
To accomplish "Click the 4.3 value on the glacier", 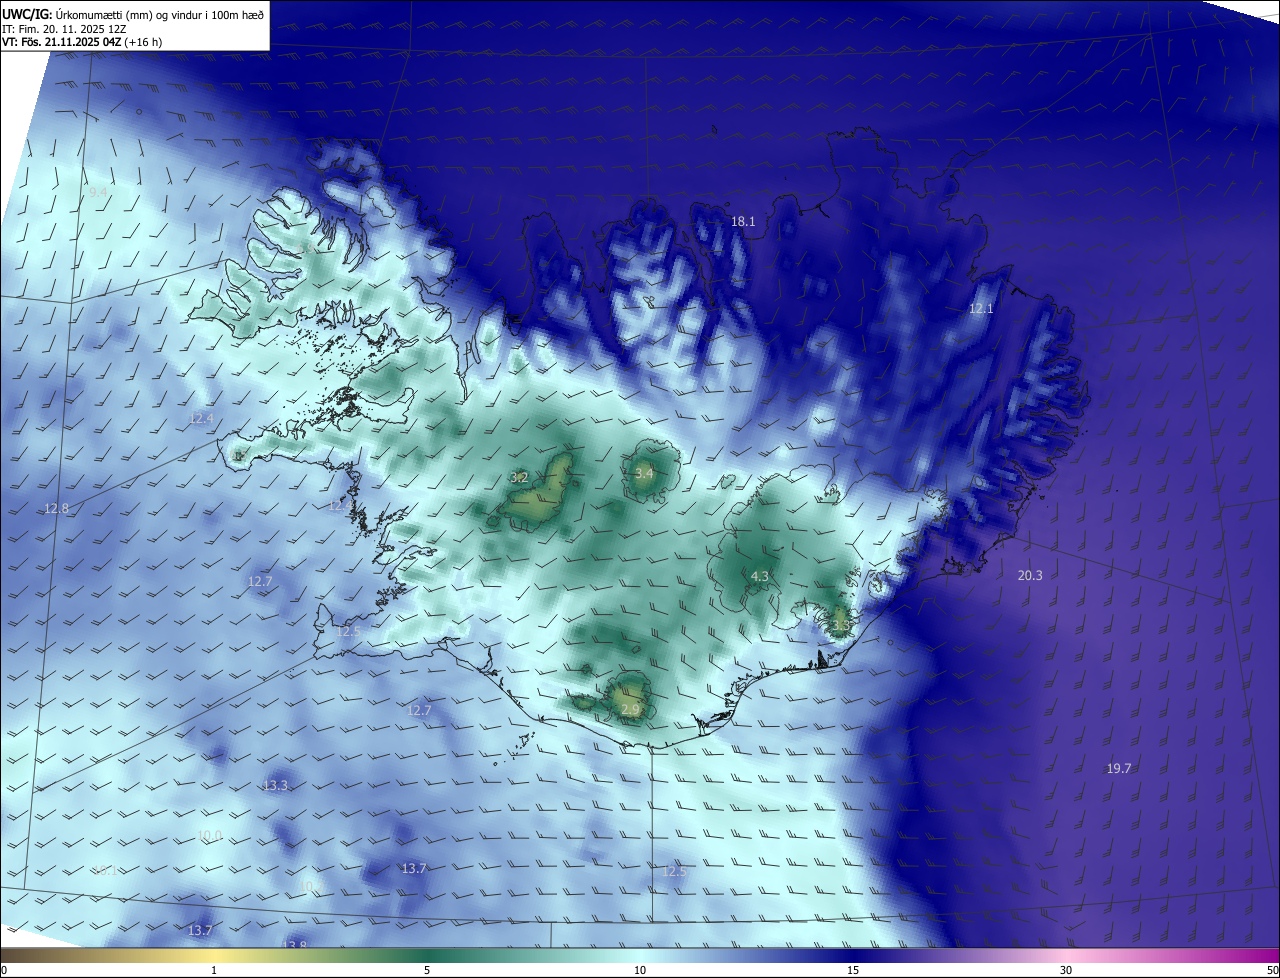I will point(760,576).
